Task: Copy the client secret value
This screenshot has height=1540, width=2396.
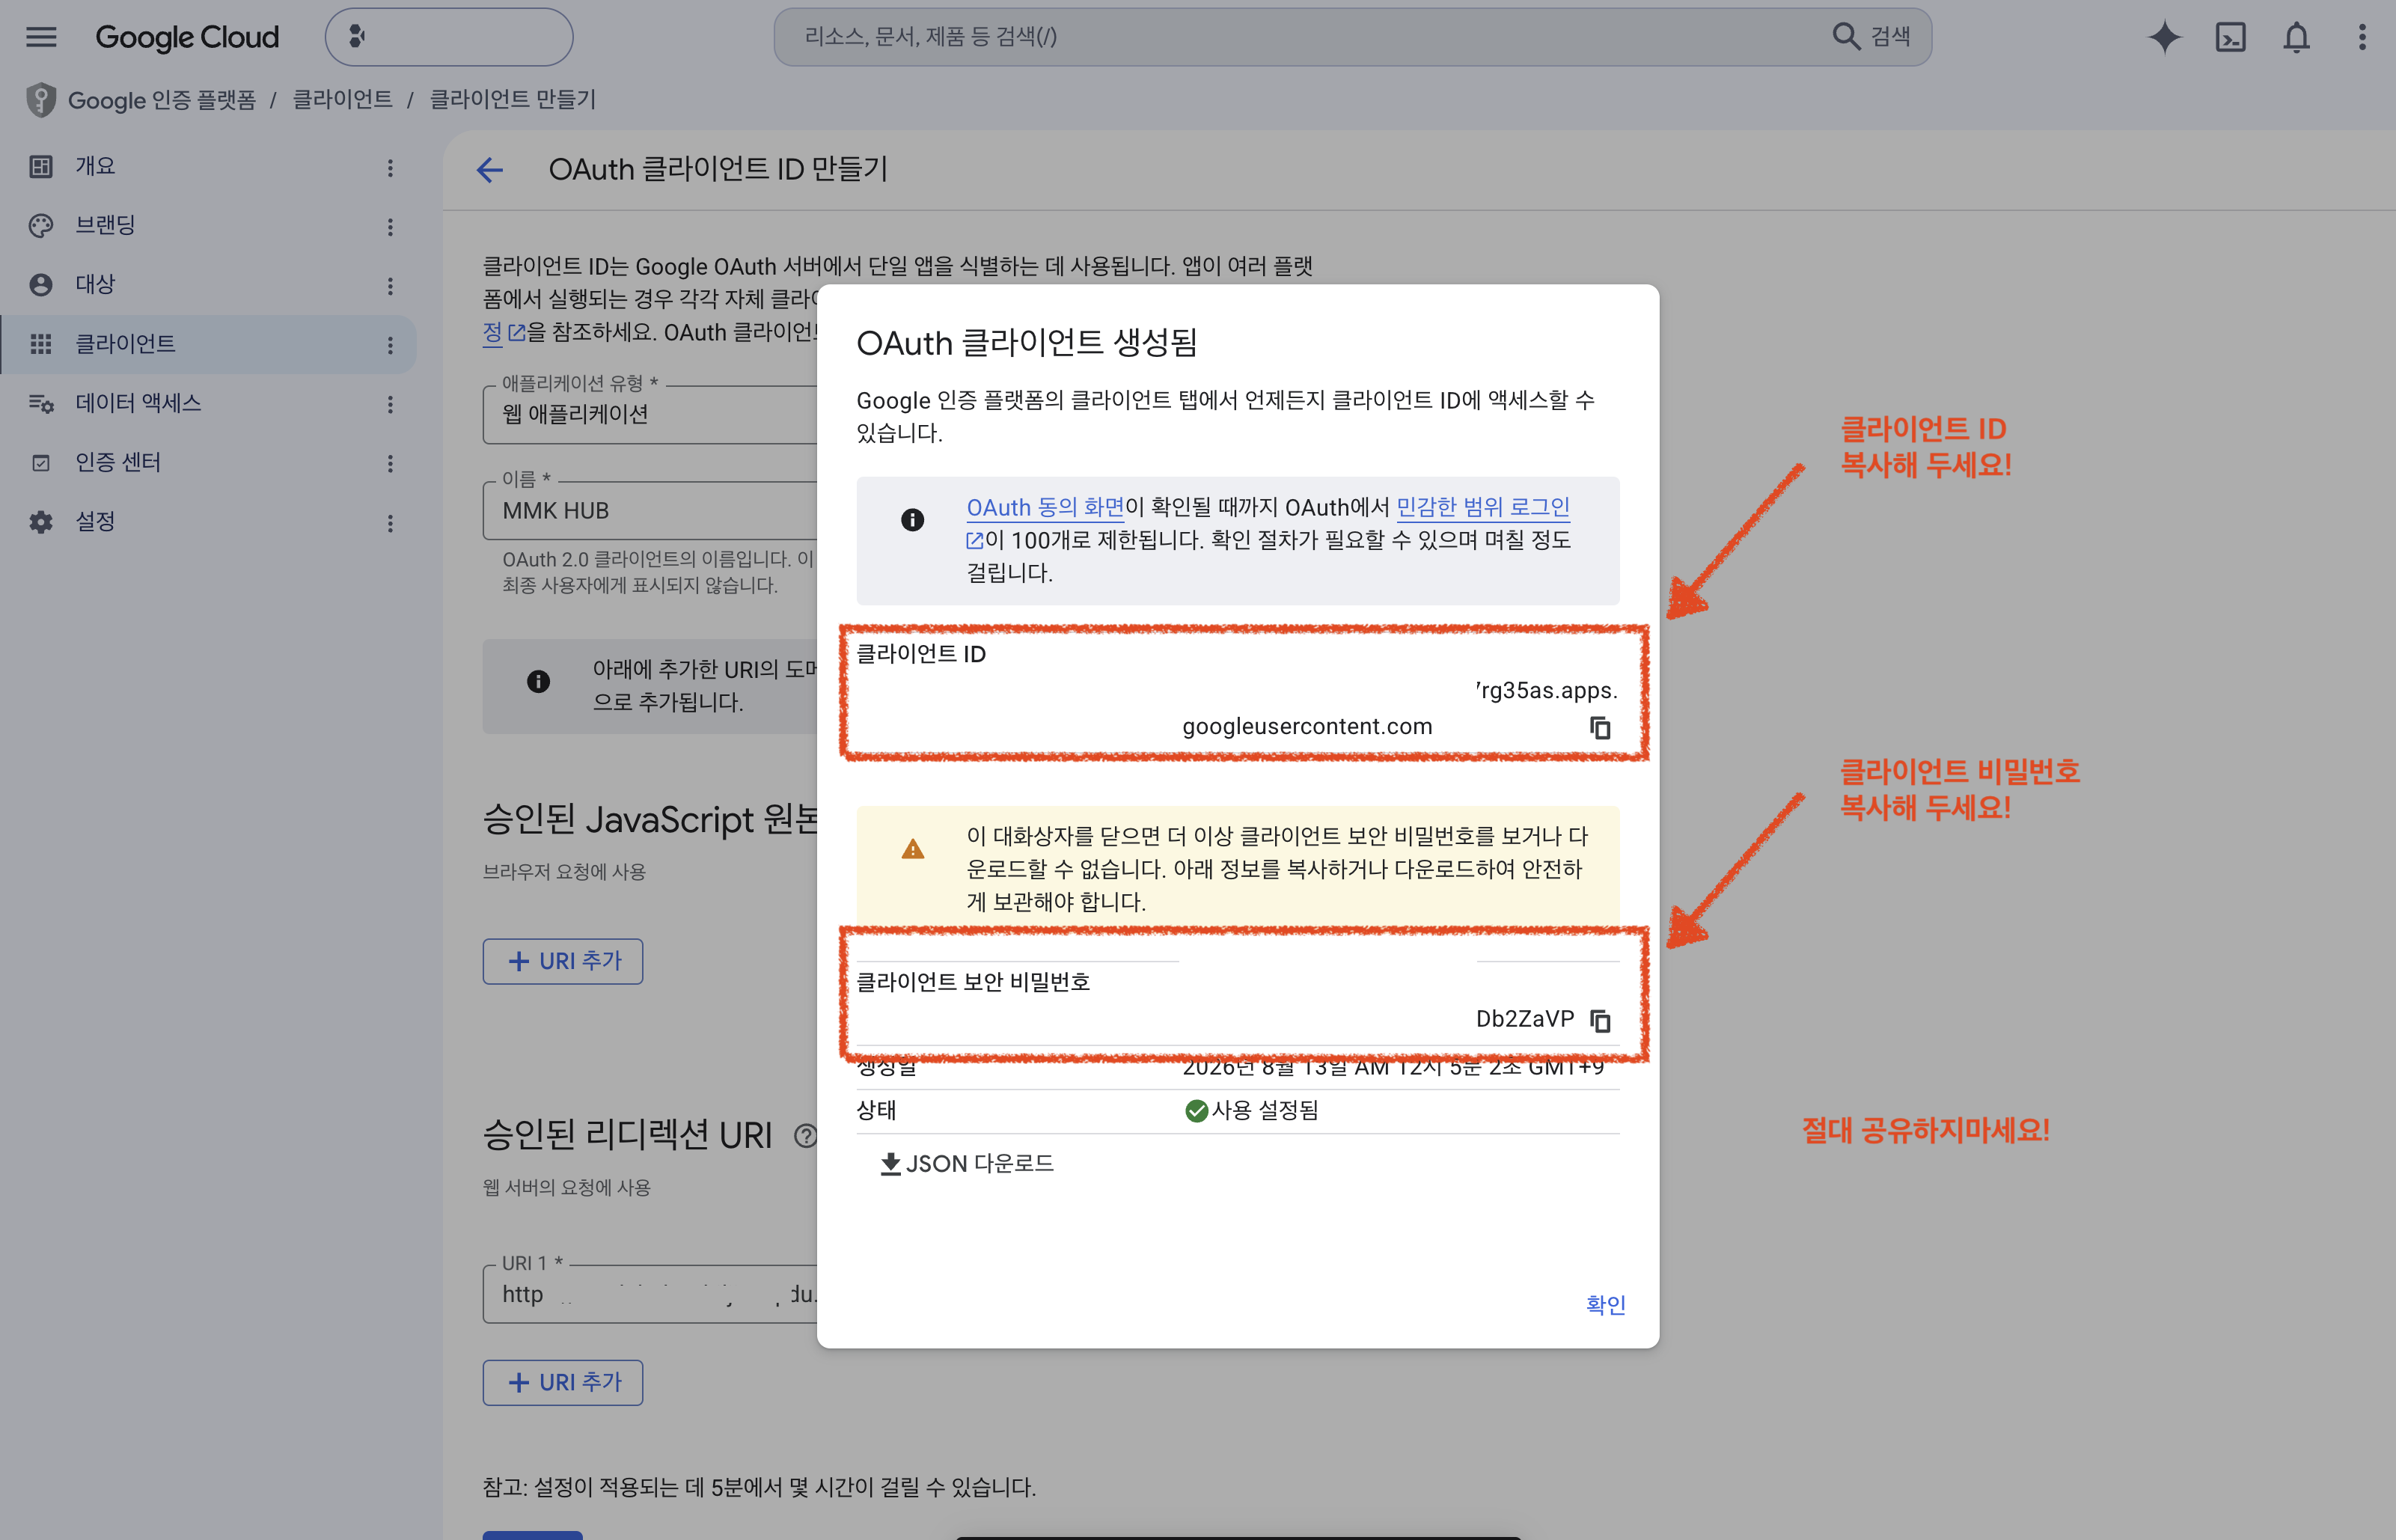Action: point(1600,1020)
